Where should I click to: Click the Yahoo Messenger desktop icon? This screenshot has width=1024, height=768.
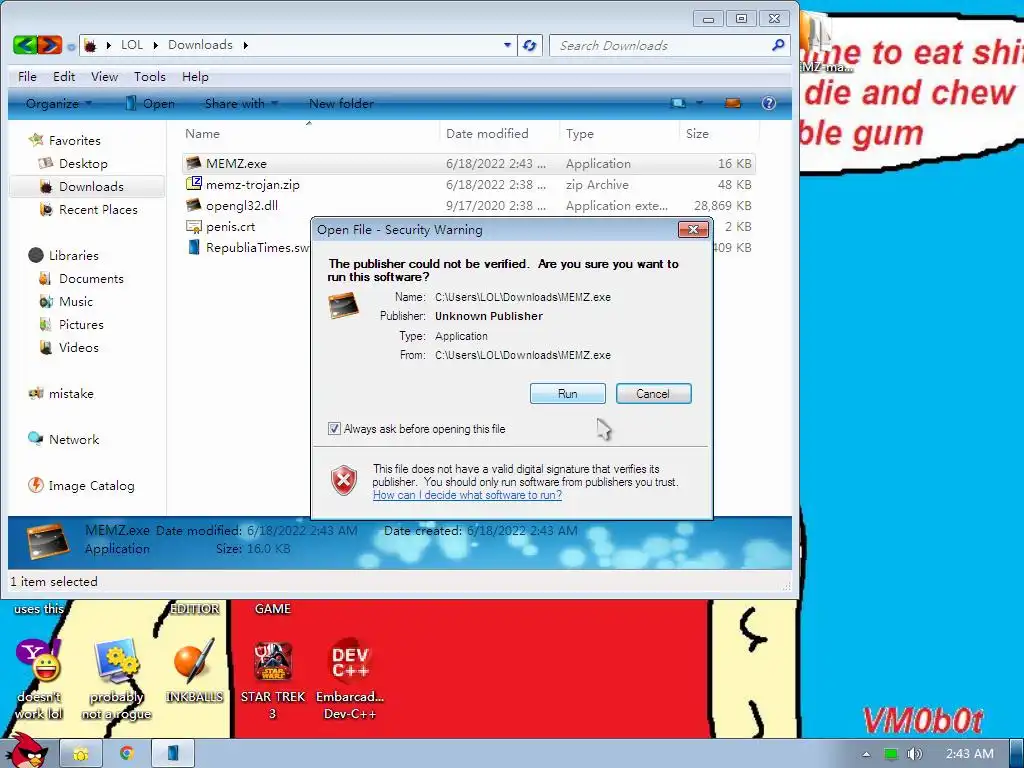pos(38,661)
